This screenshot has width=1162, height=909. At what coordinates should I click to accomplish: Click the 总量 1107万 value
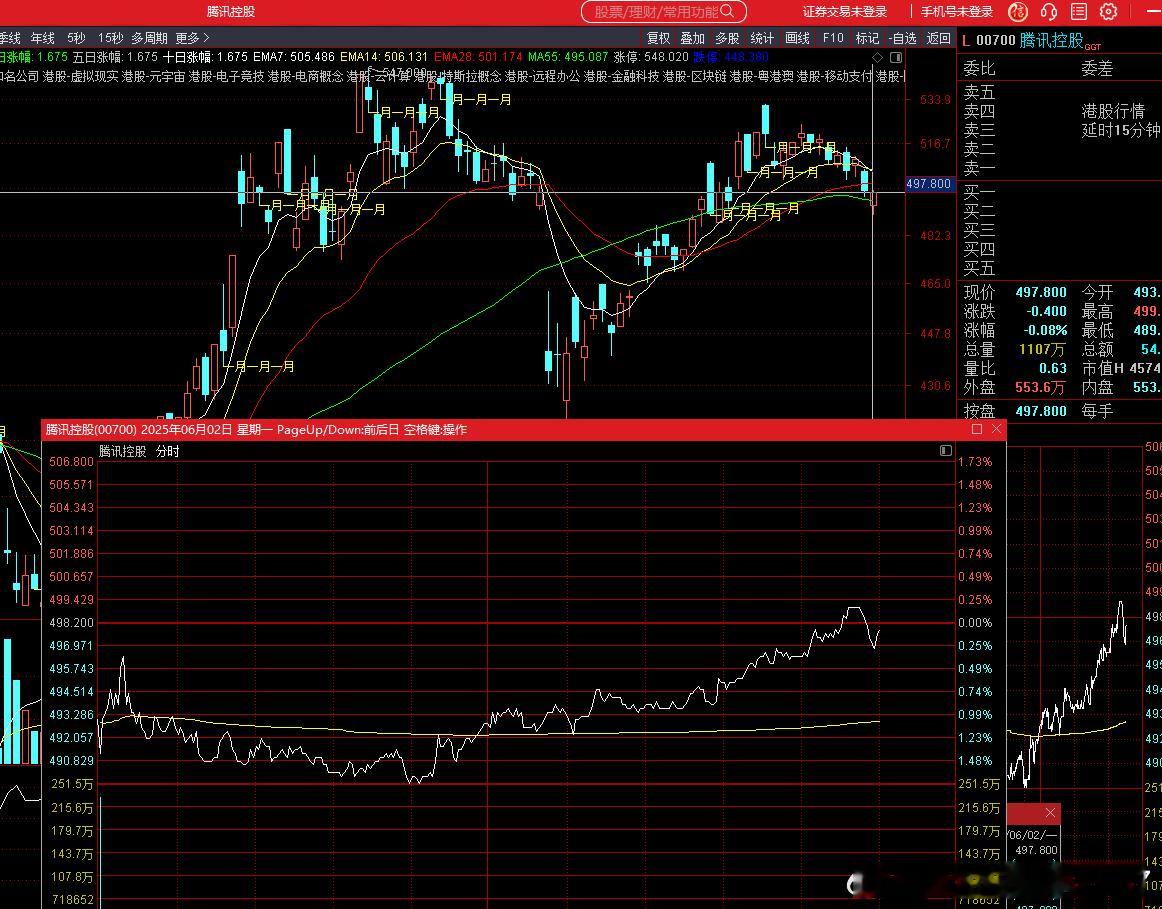point(1043,349)
